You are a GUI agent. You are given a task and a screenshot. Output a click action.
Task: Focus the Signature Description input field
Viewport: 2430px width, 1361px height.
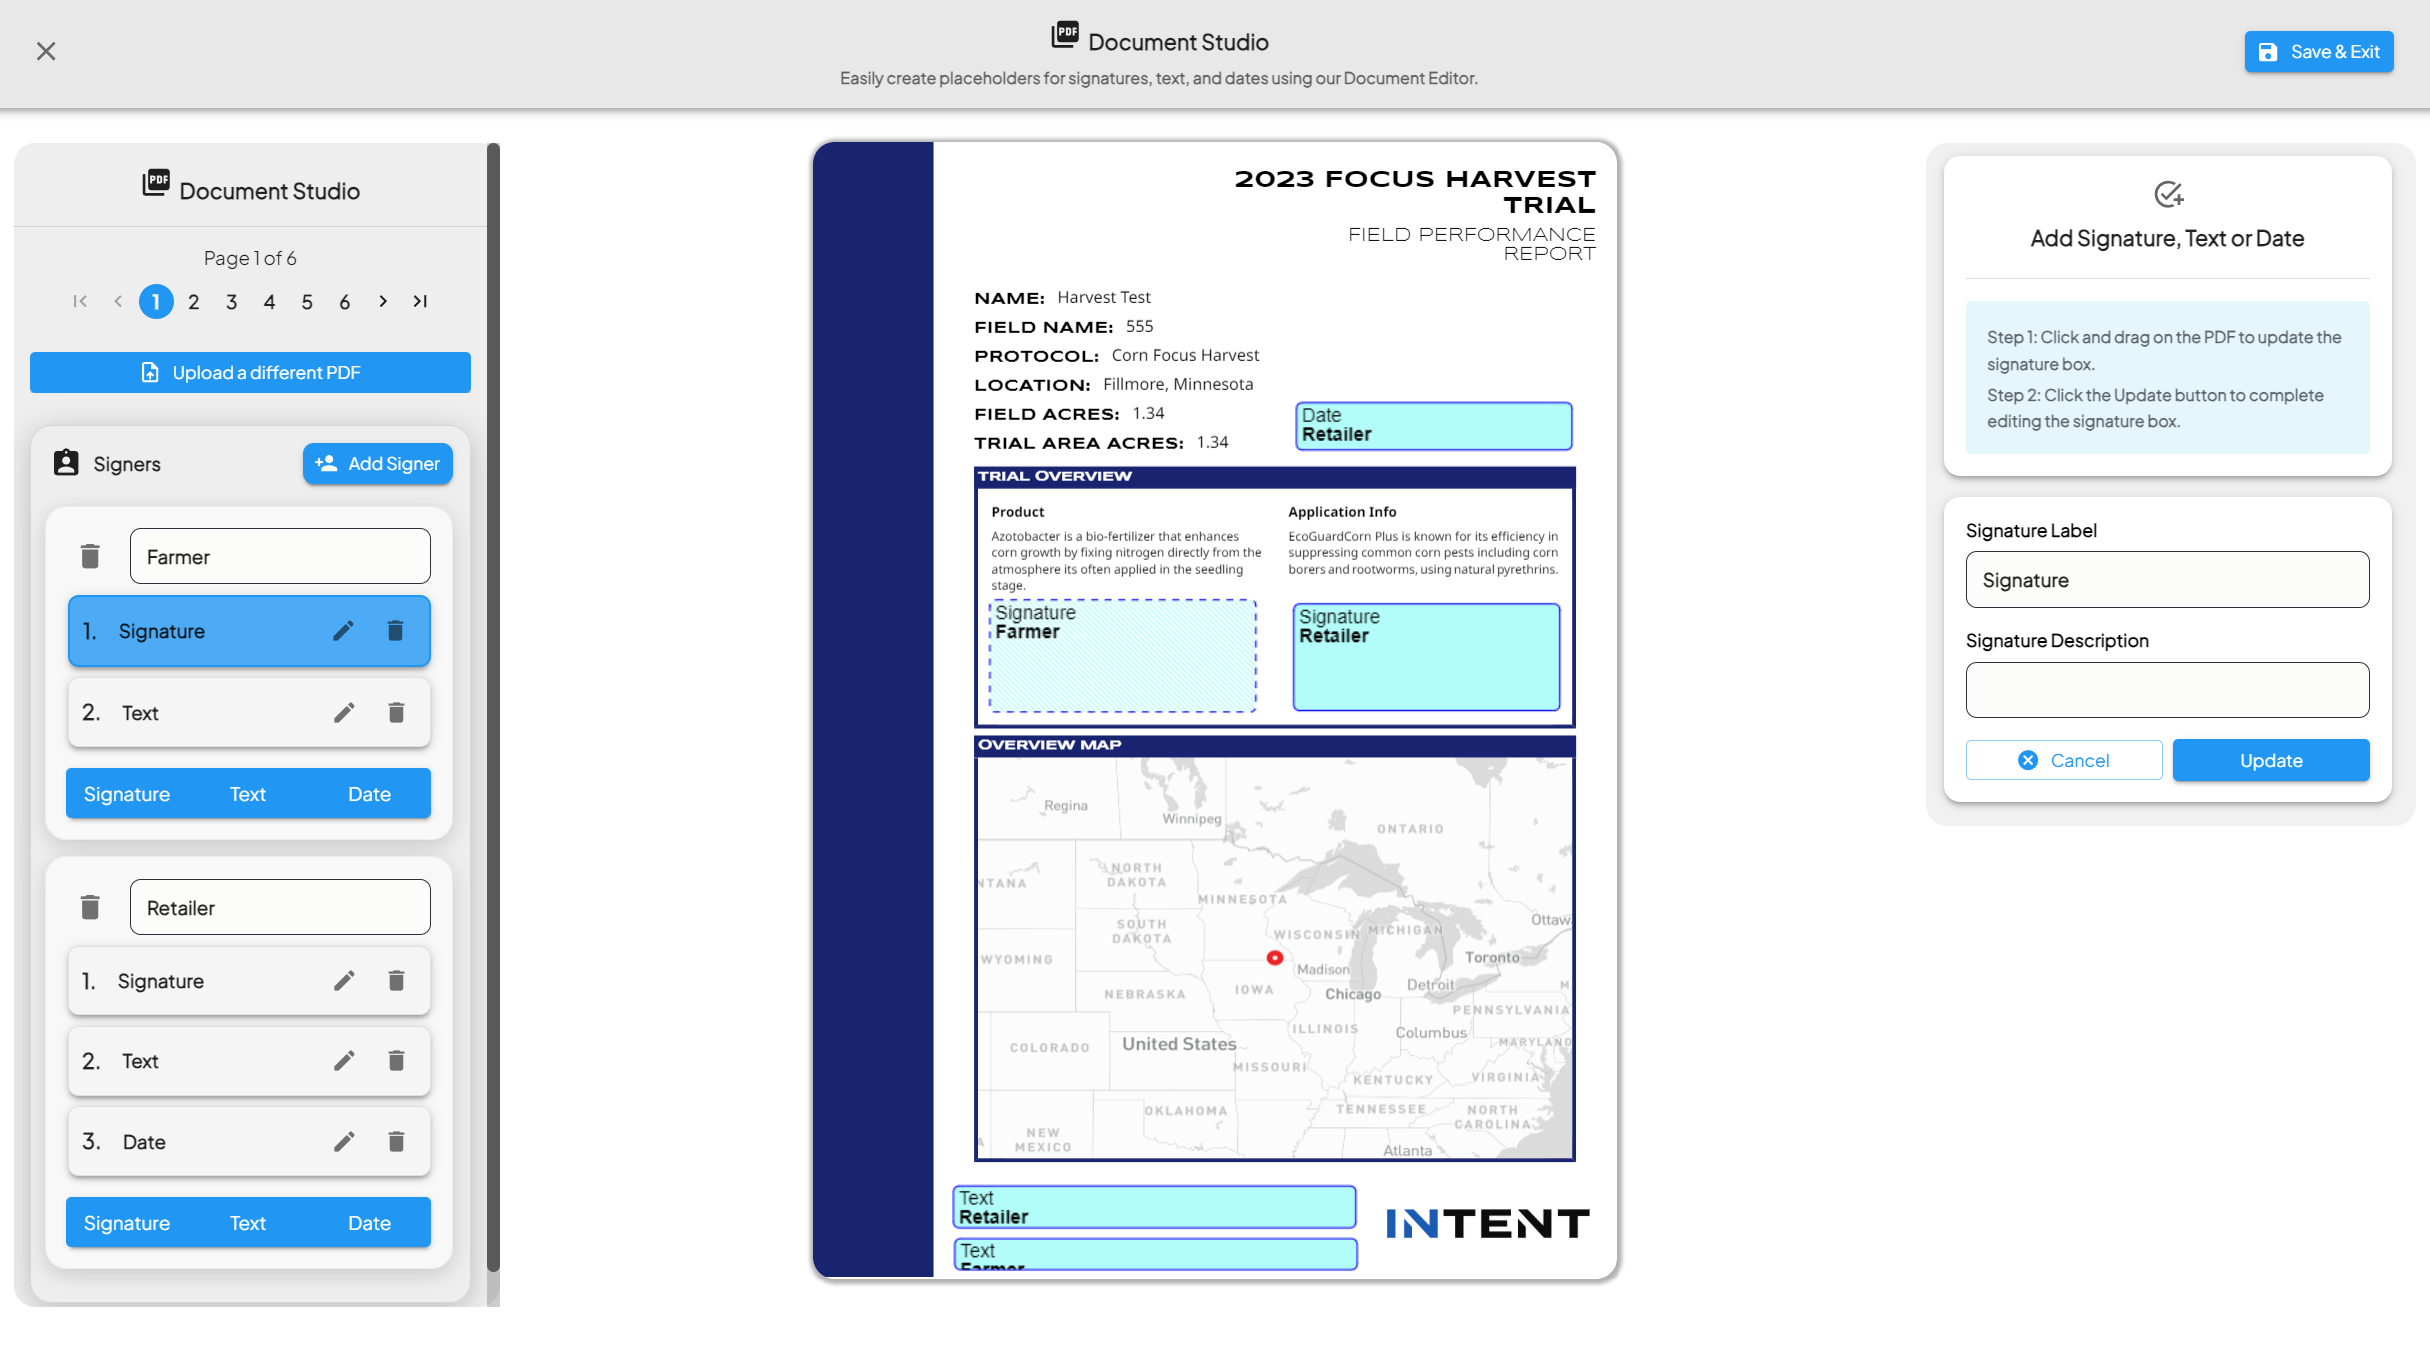[2167, 690]
